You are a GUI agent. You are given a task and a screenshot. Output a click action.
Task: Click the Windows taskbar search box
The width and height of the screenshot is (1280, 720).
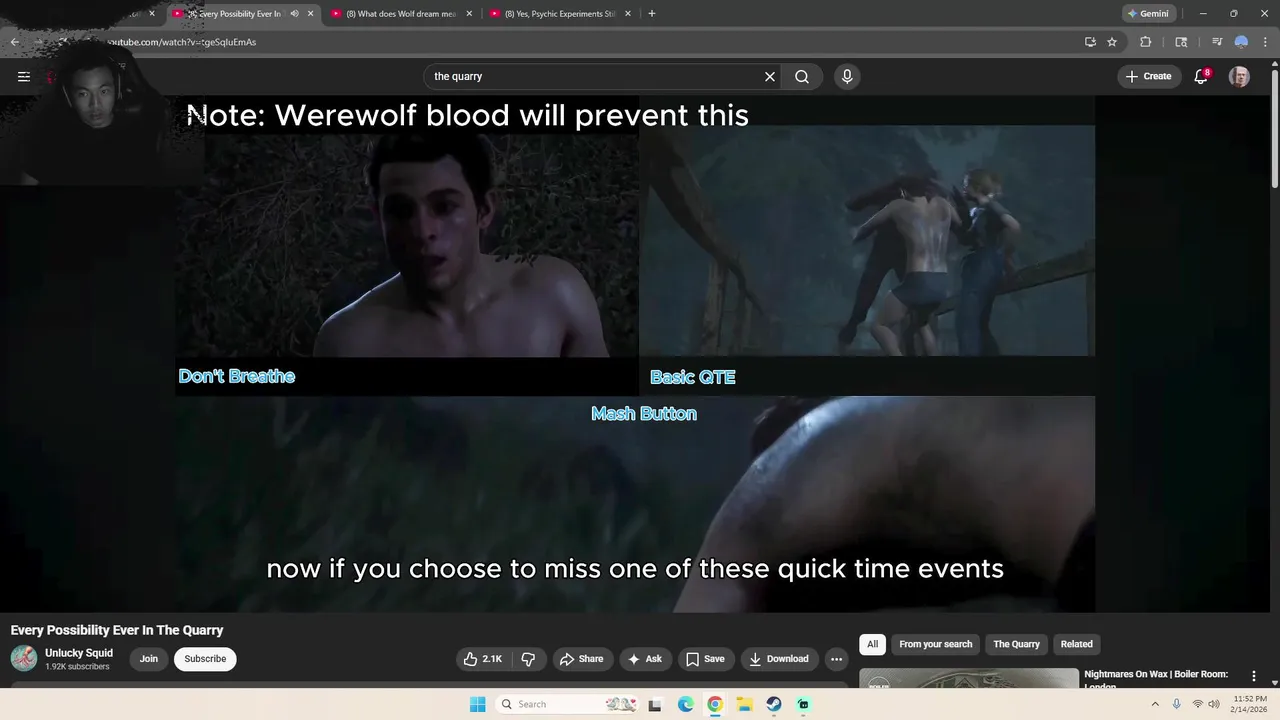click(x=565, y=704)
